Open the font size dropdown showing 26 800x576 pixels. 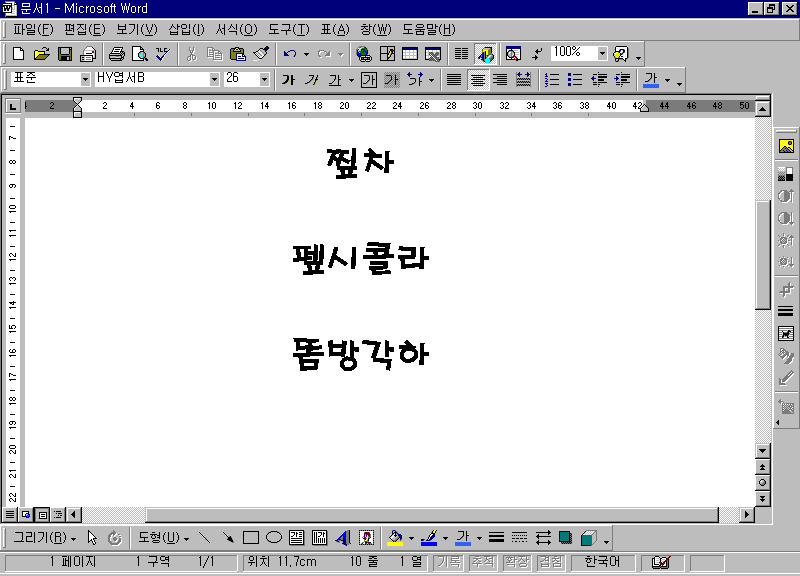click(x=264, y=80)
